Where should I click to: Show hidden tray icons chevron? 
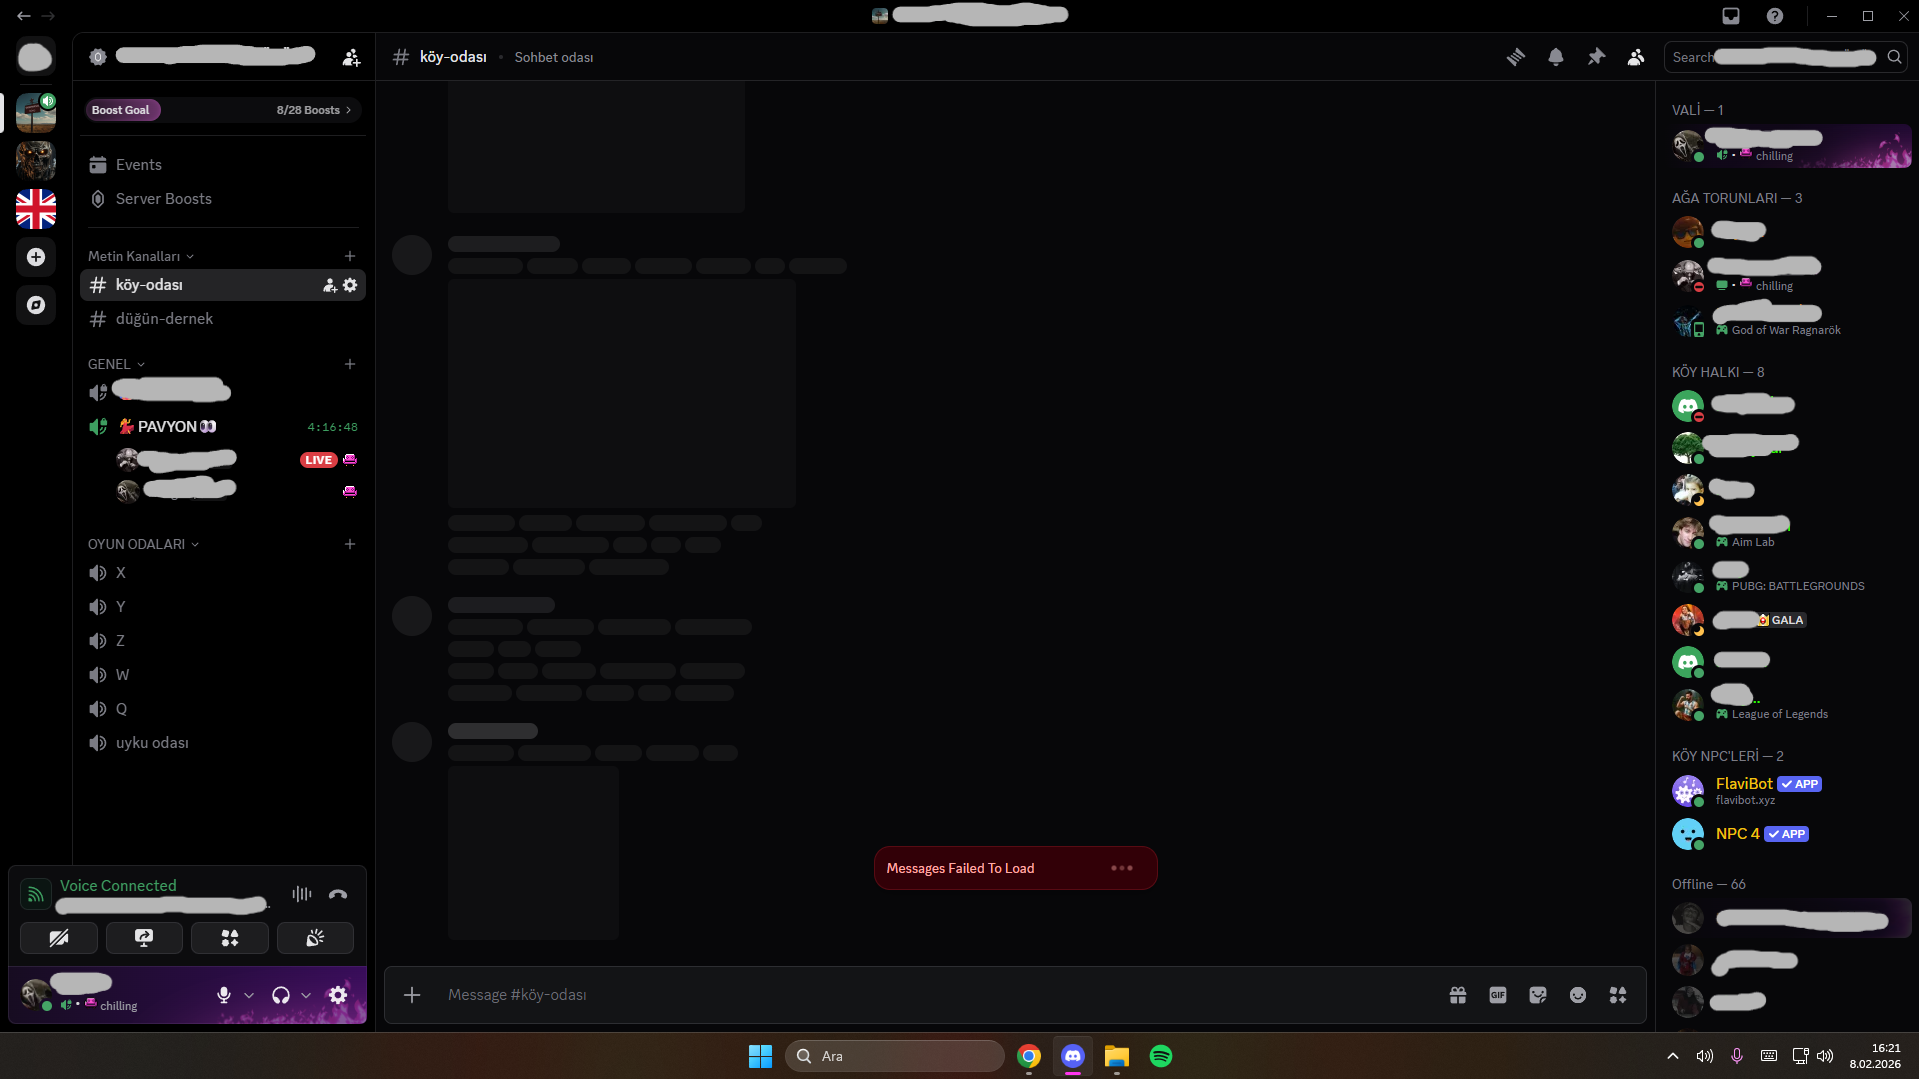1673,1056
